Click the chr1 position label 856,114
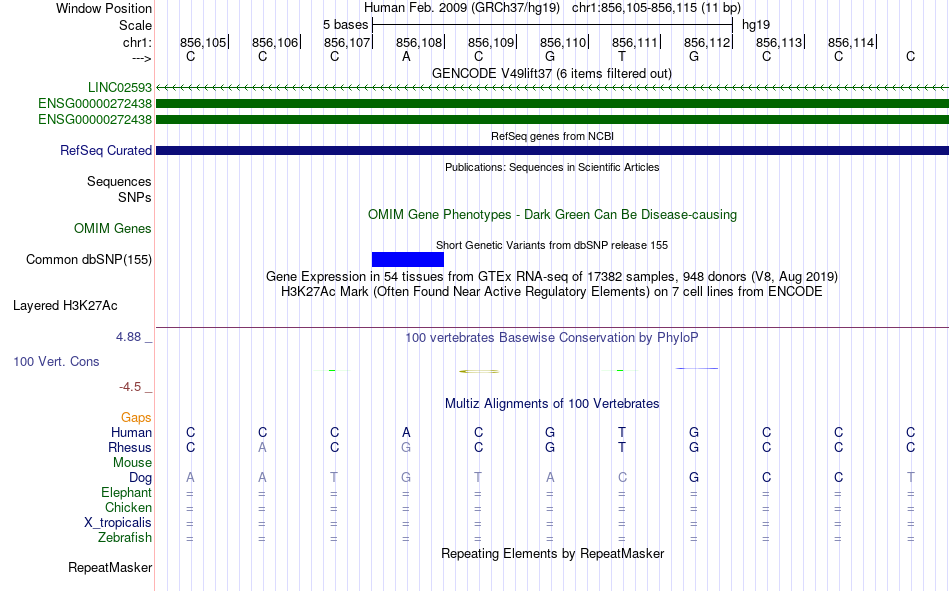Screen dimensions: 950x591 (851, 42)
